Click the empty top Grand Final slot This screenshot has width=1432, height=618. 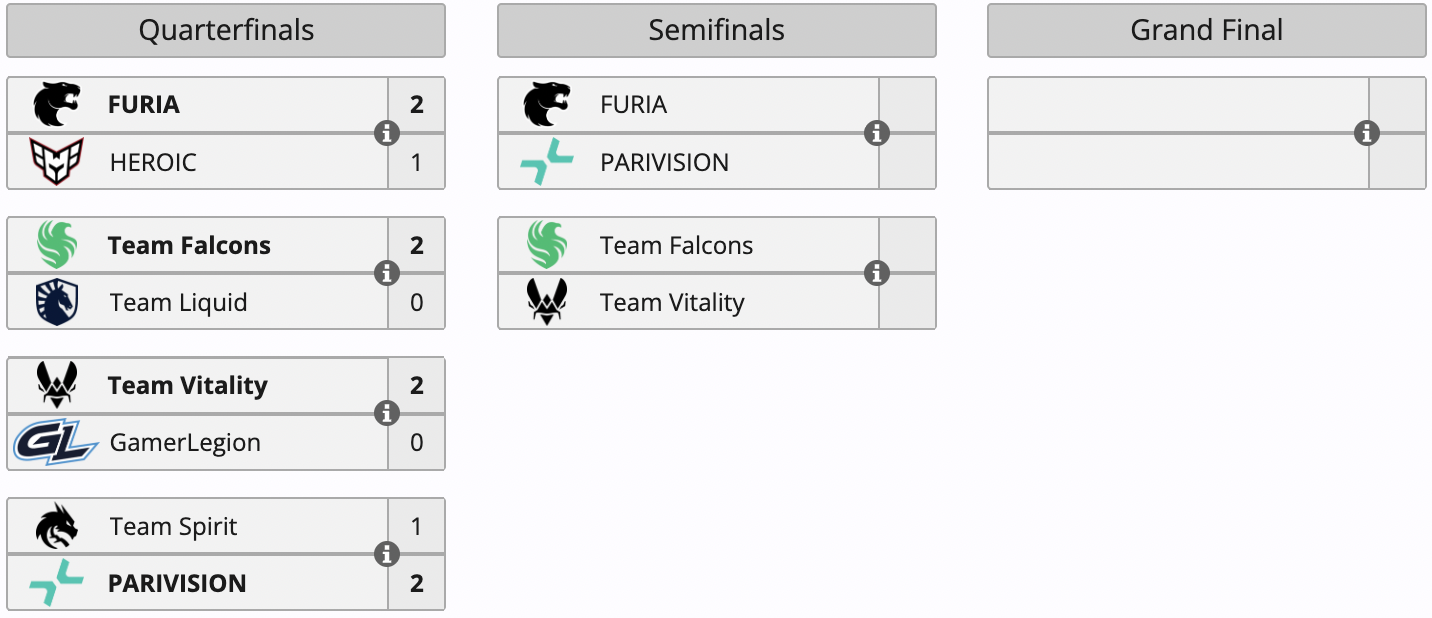tap(1177, 105)
